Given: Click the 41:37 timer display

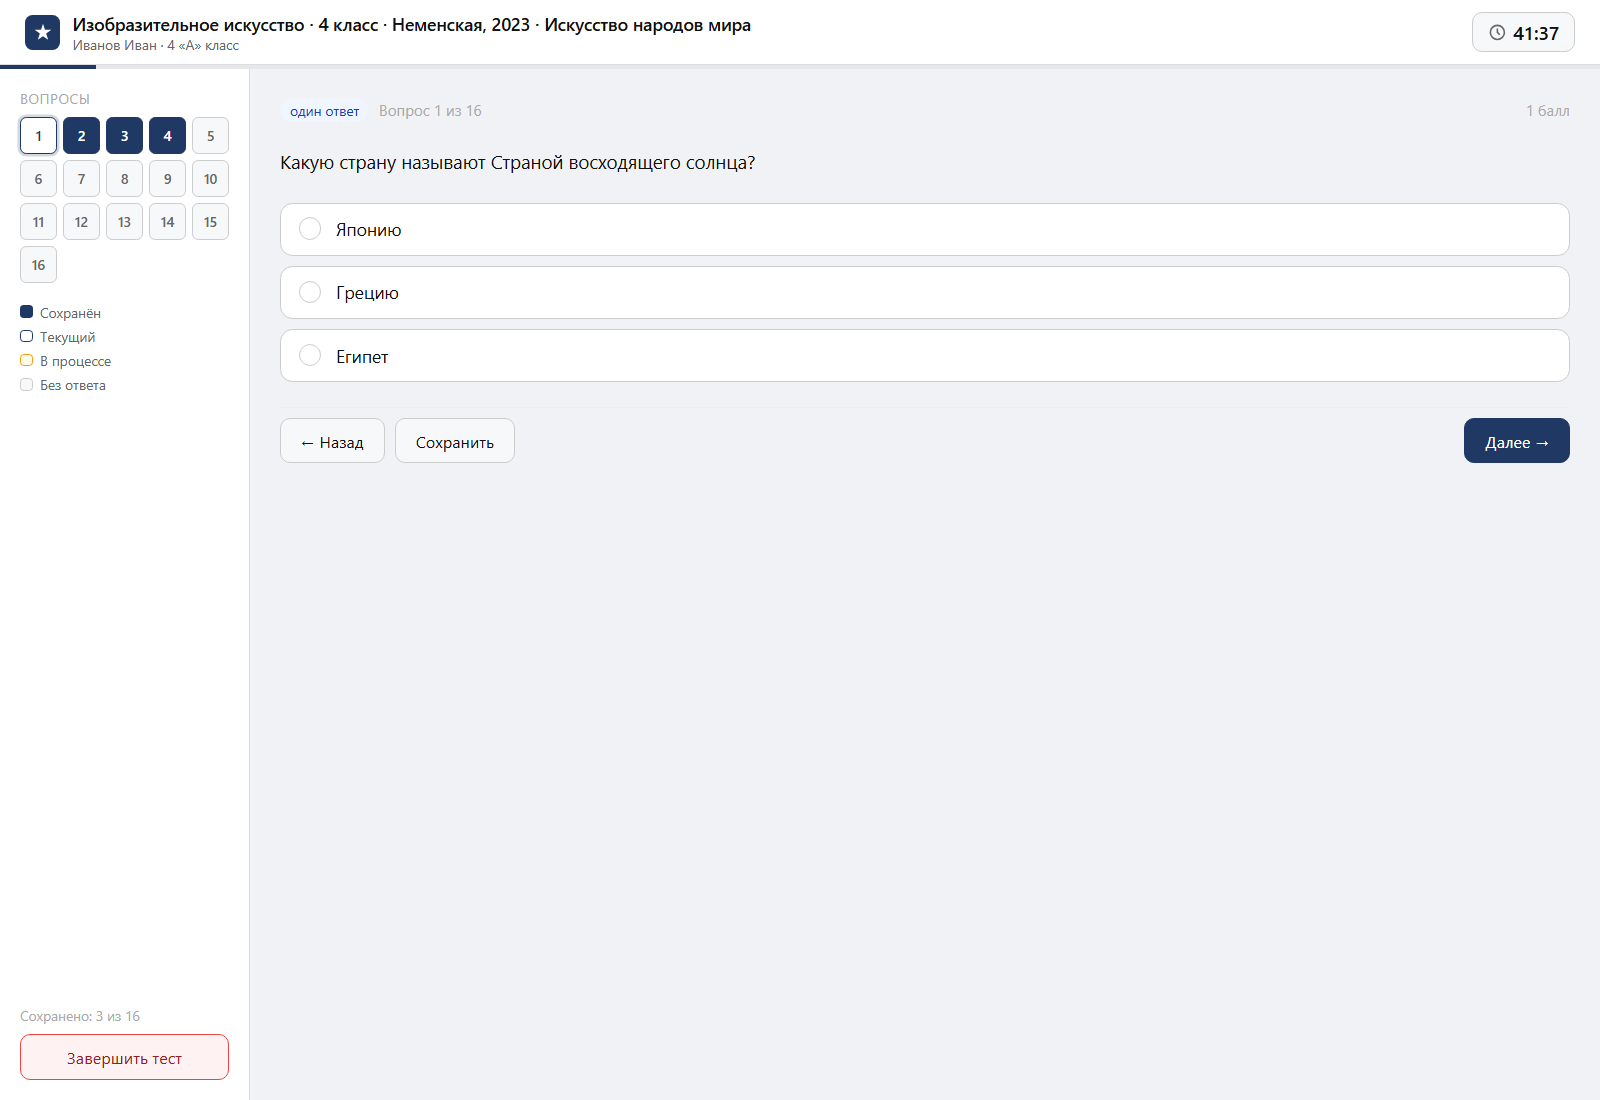Looking at the screenshot, I should pos(1535,33).
